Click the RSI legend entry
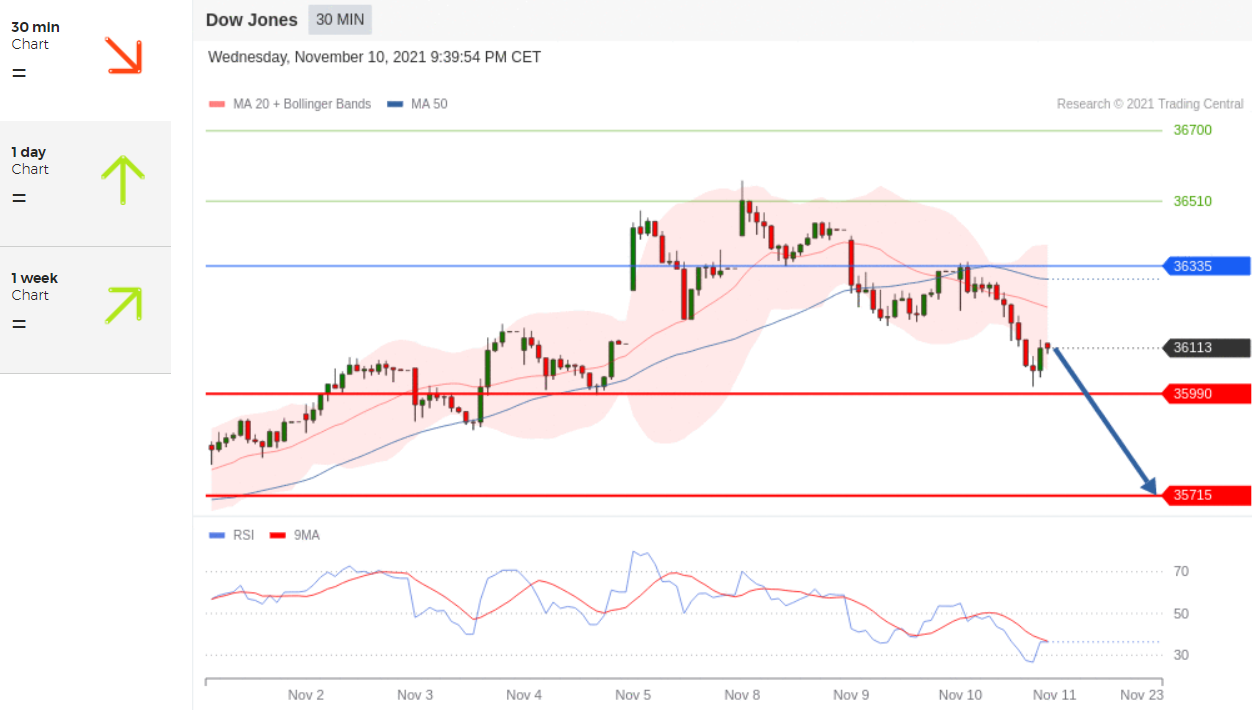This screenshot has height=710, width=1252. [x=232, y=535]
